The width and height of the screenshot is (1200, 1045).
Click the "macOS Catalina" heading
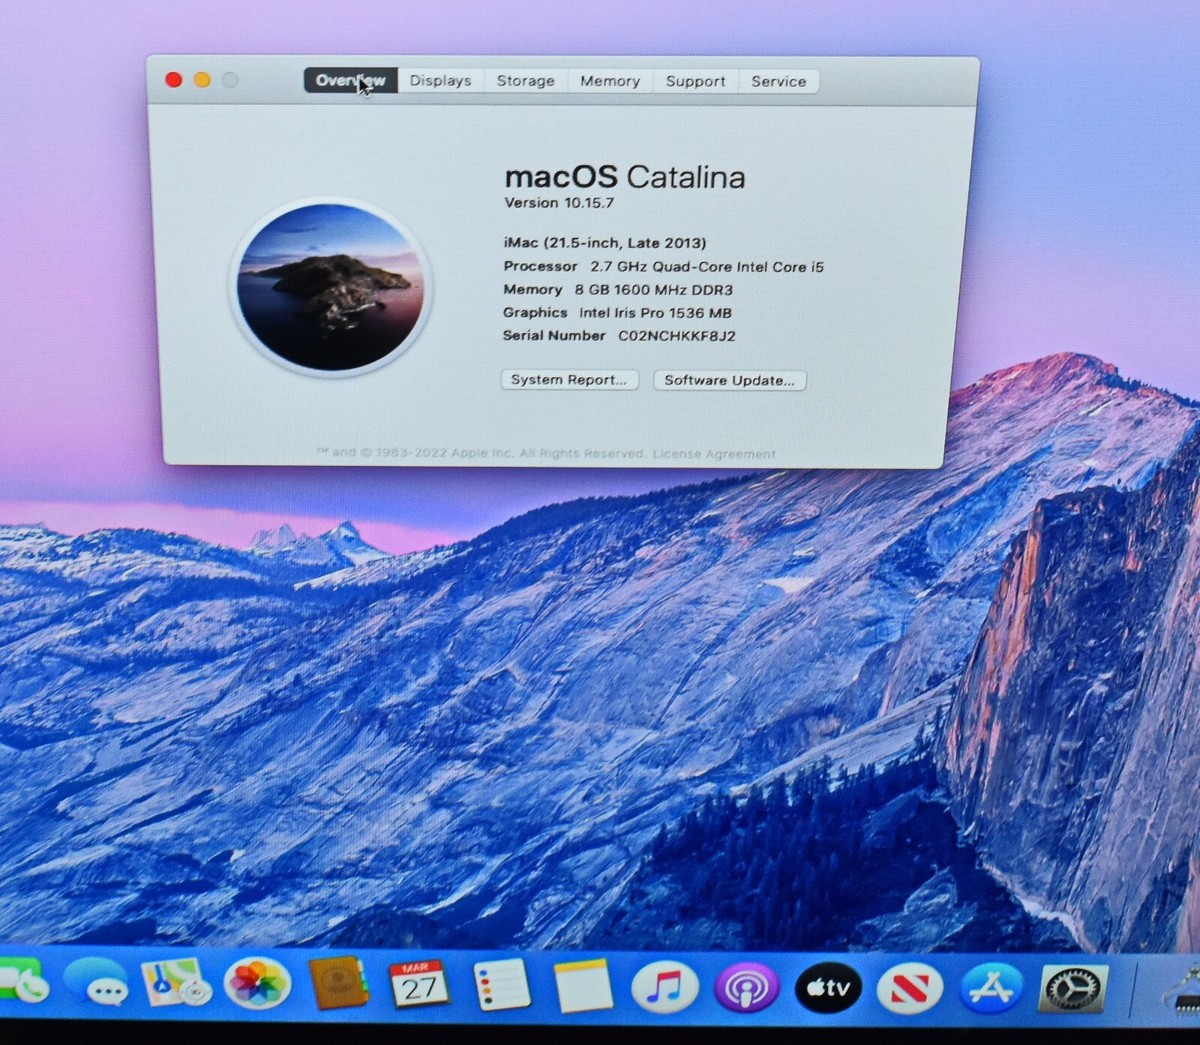point(625,177)
